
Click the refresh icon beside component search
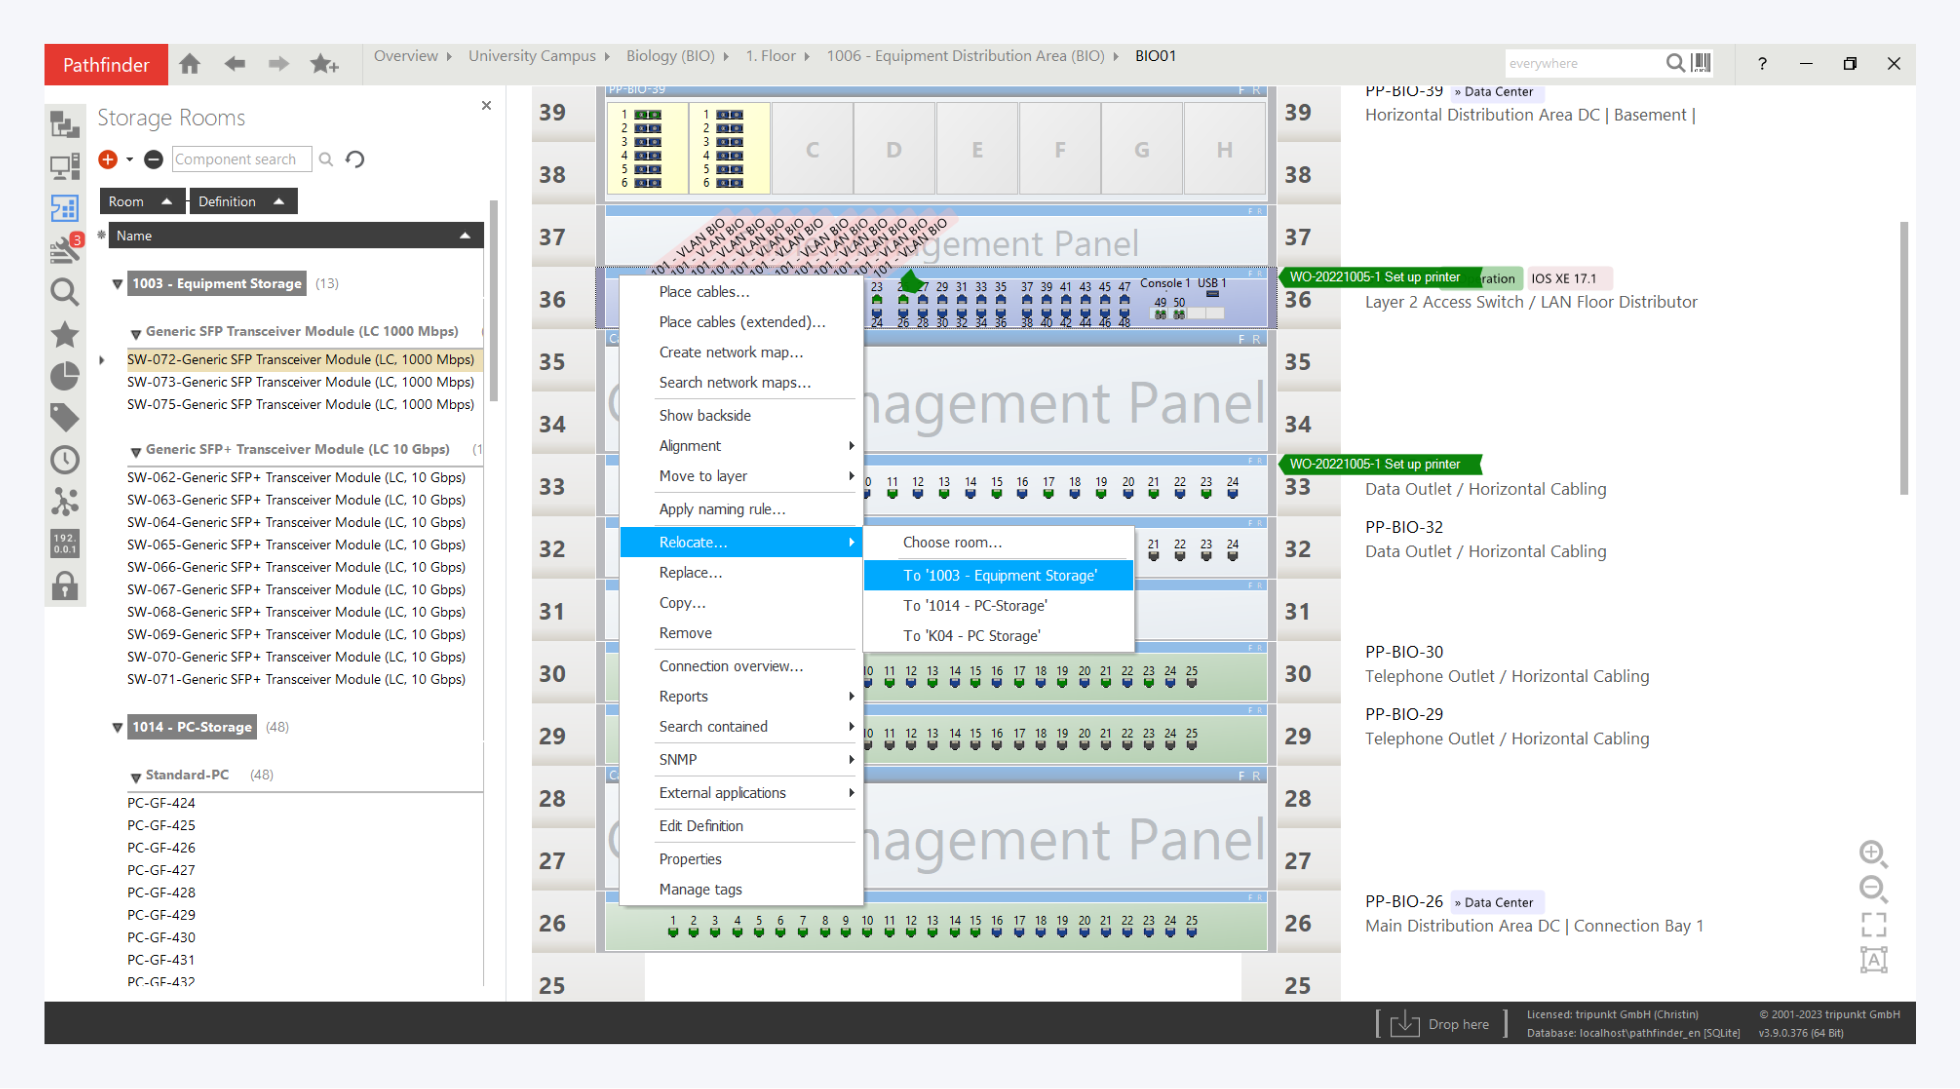click(355, 159)
